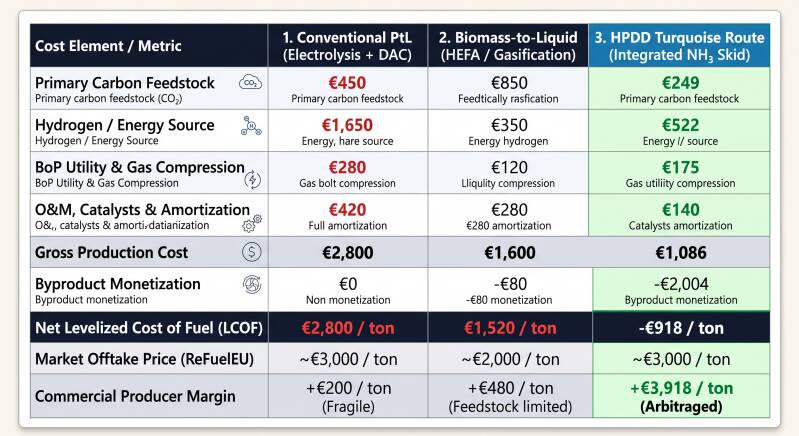Select the Biomass-to-Liquid column header
Screen dimensions: 799x436
[x=508, y=46]
